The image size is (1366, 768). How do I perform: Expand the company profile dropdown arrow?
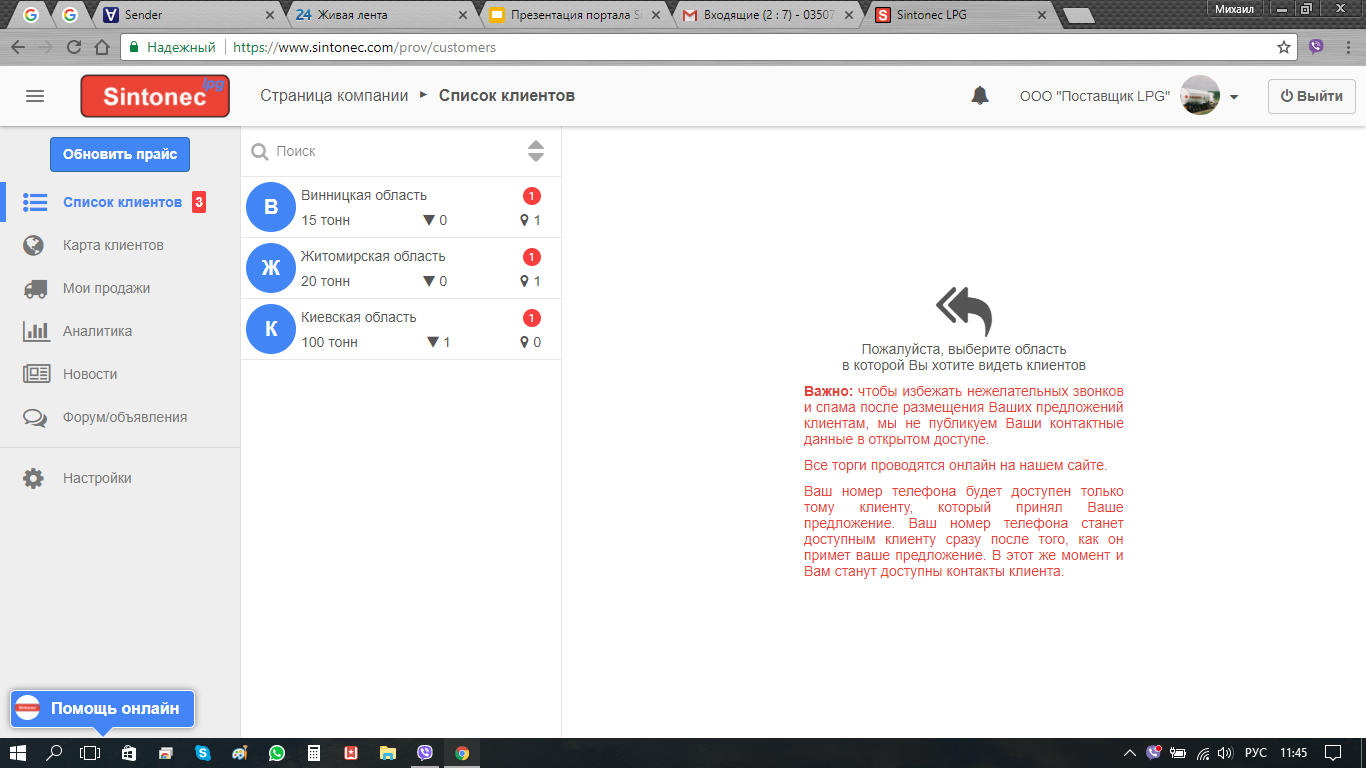[1234, 97]
